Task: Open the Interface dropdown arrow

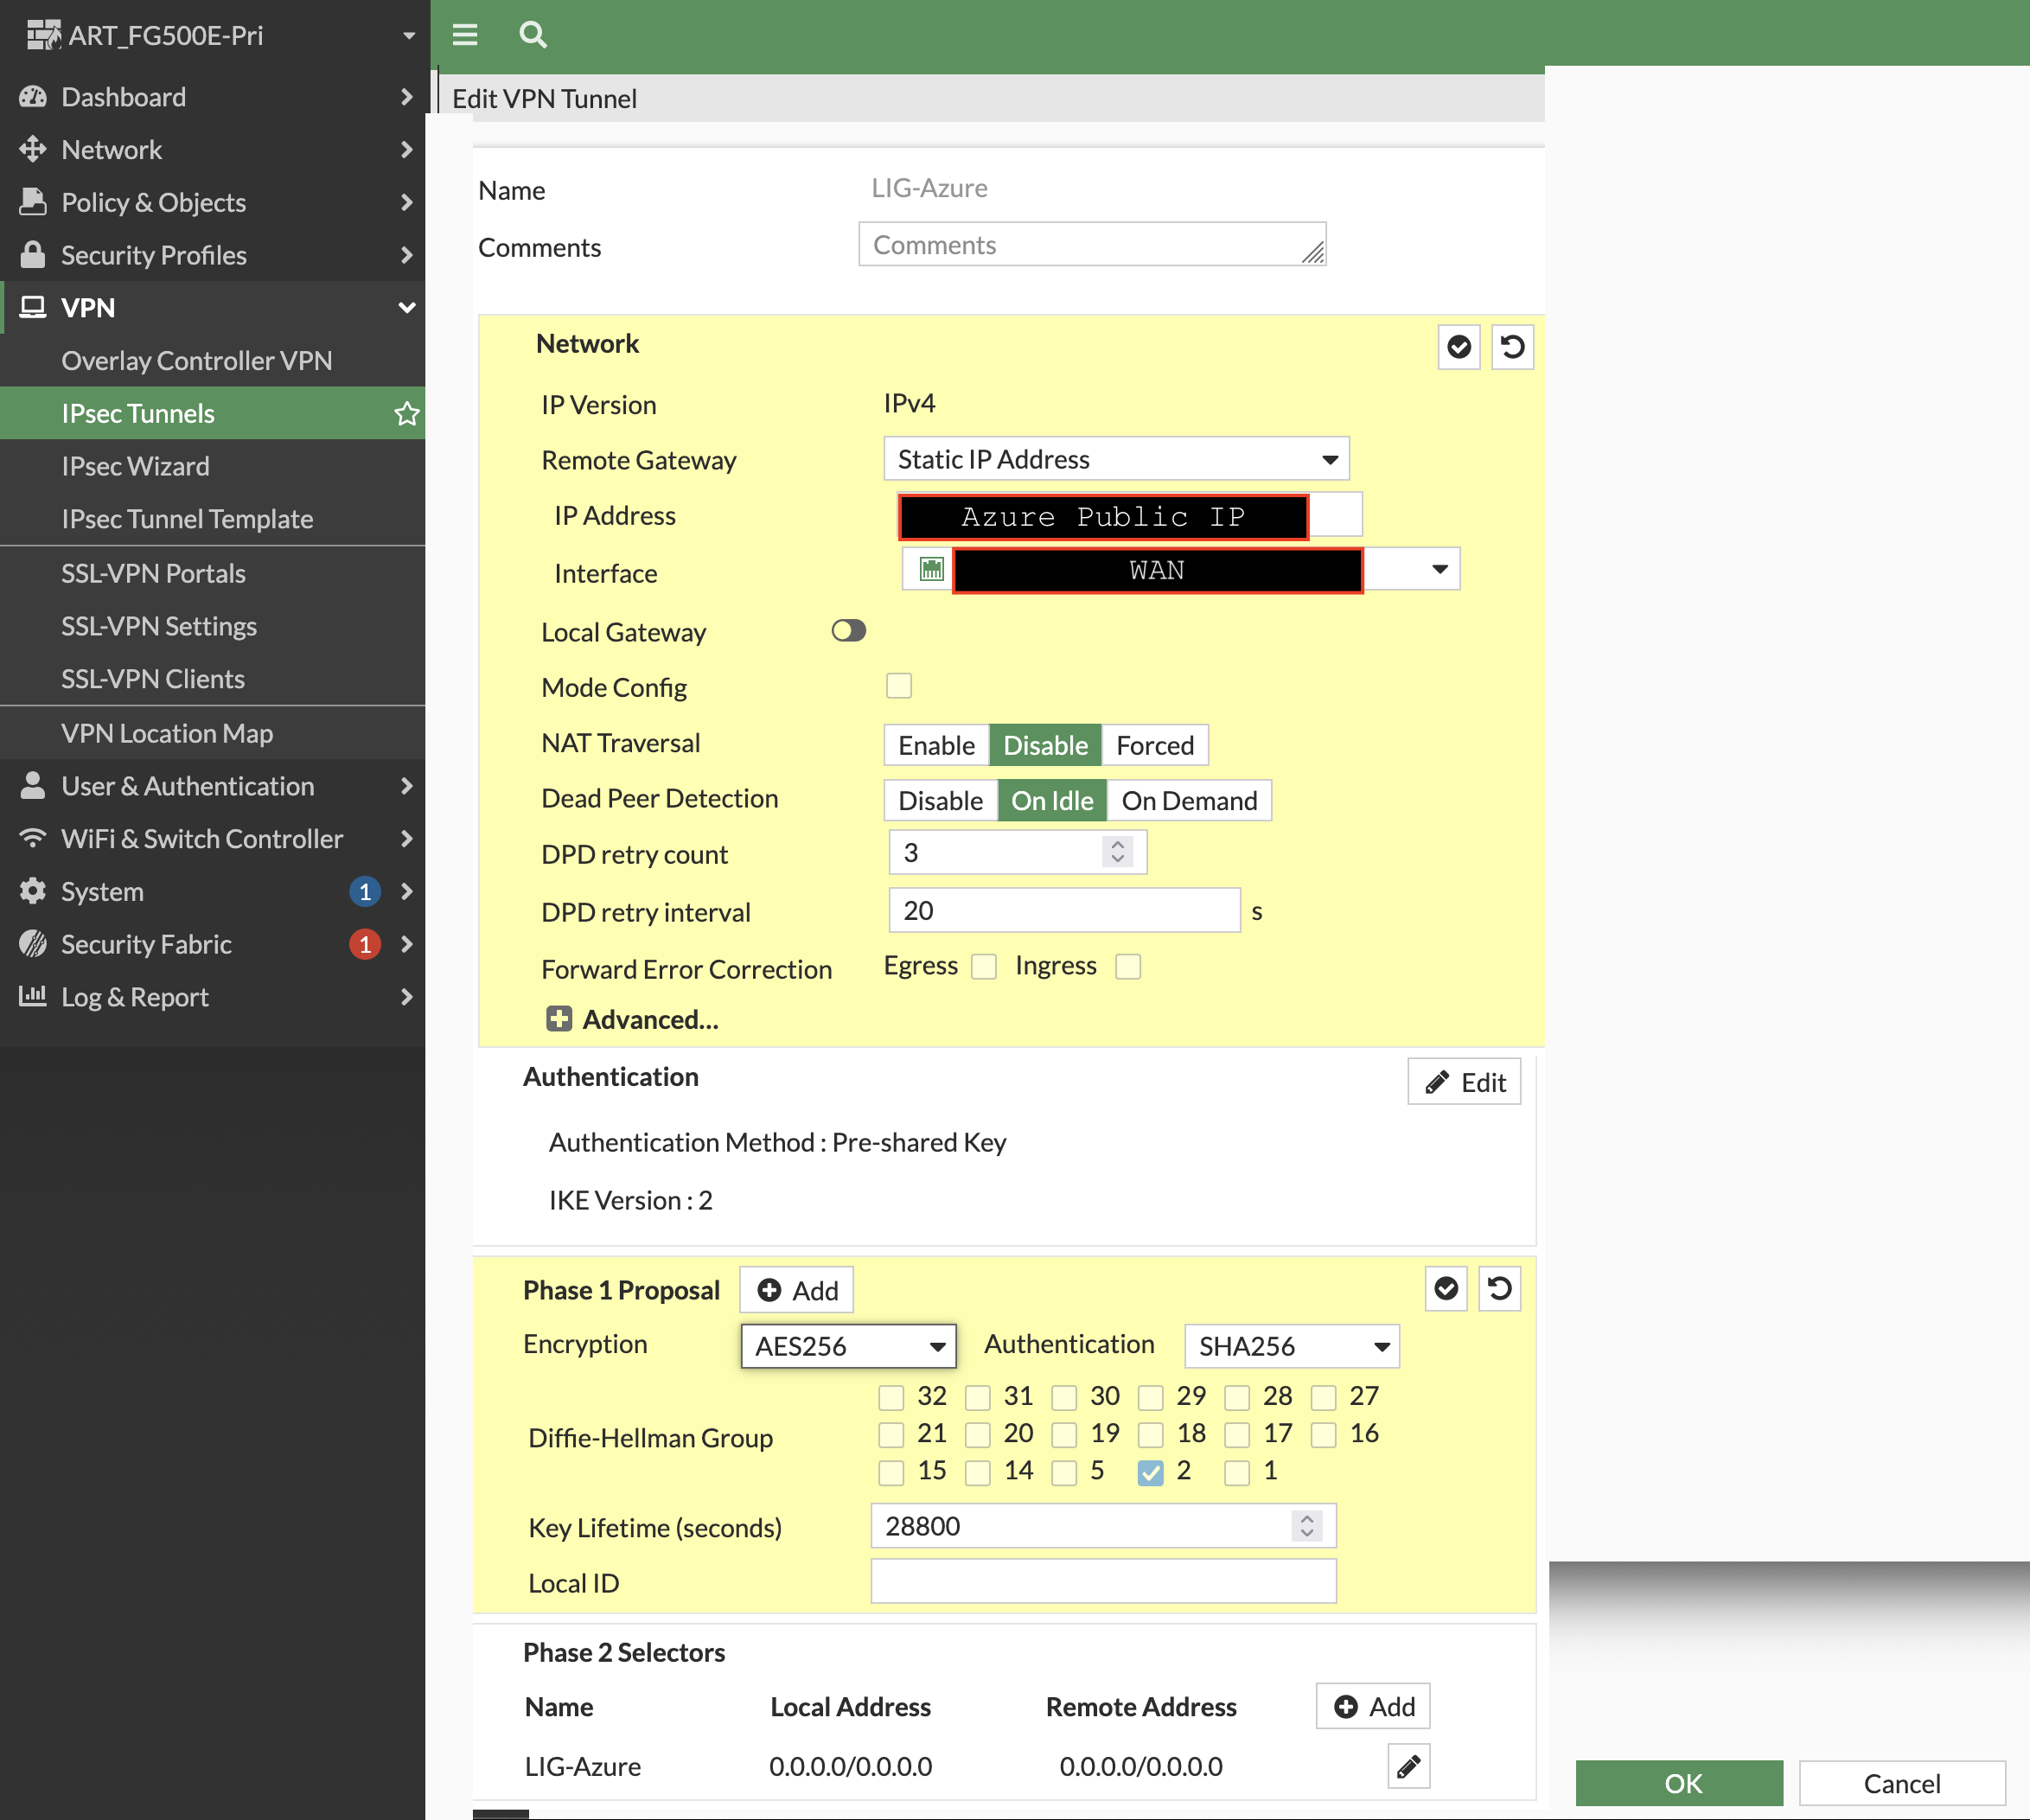Action: click(1439, 570)
